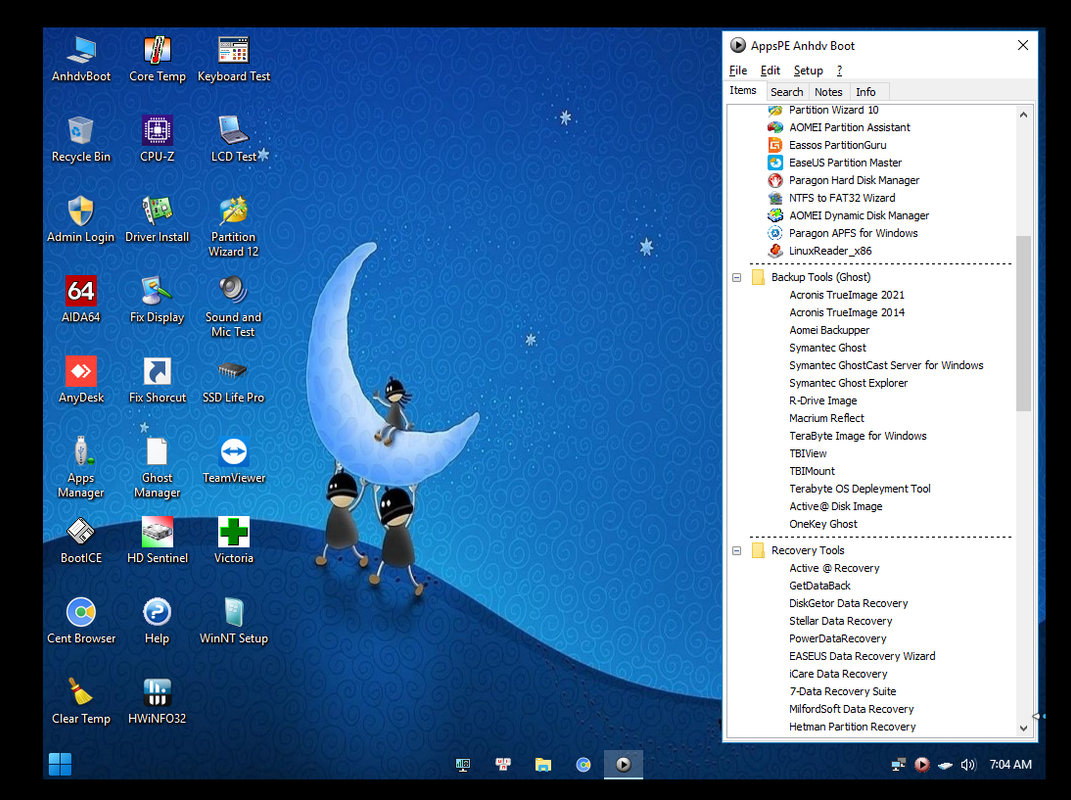Select Hetman Partition Recovery
Viewport: 1071px width, 800px height.
tap(852, 727)
